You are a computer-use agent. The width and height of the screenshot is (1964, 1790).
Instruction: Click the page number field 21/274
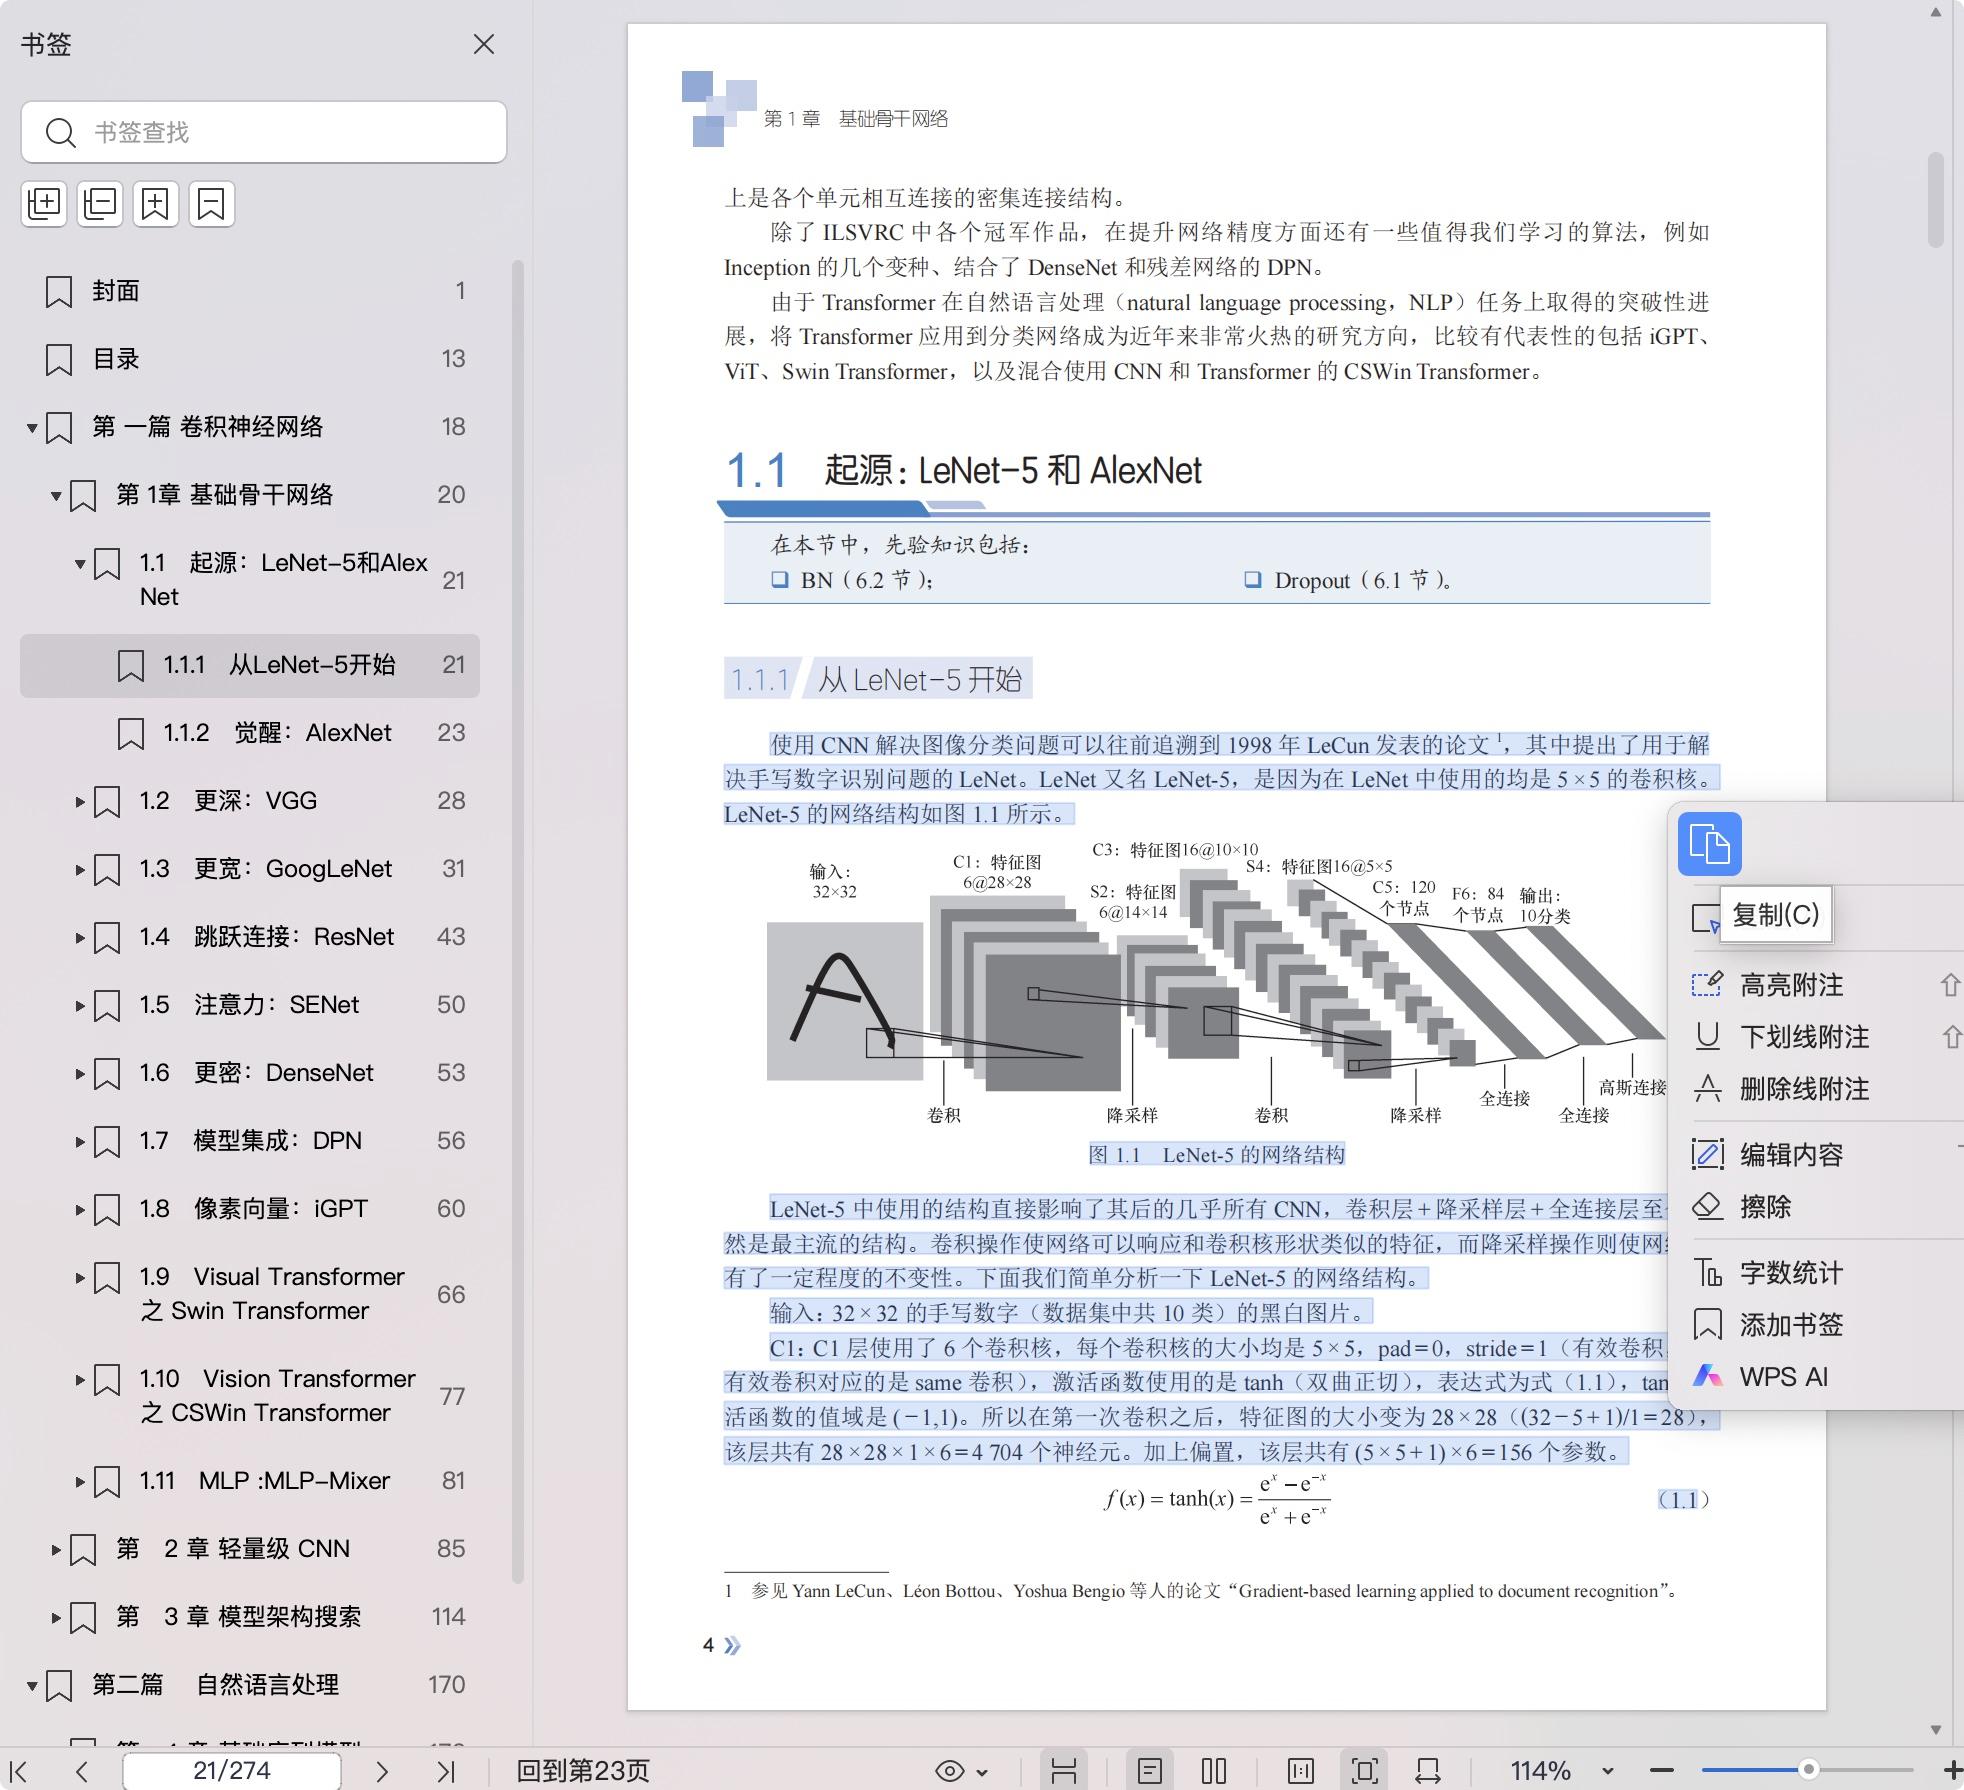[231, 1771]
